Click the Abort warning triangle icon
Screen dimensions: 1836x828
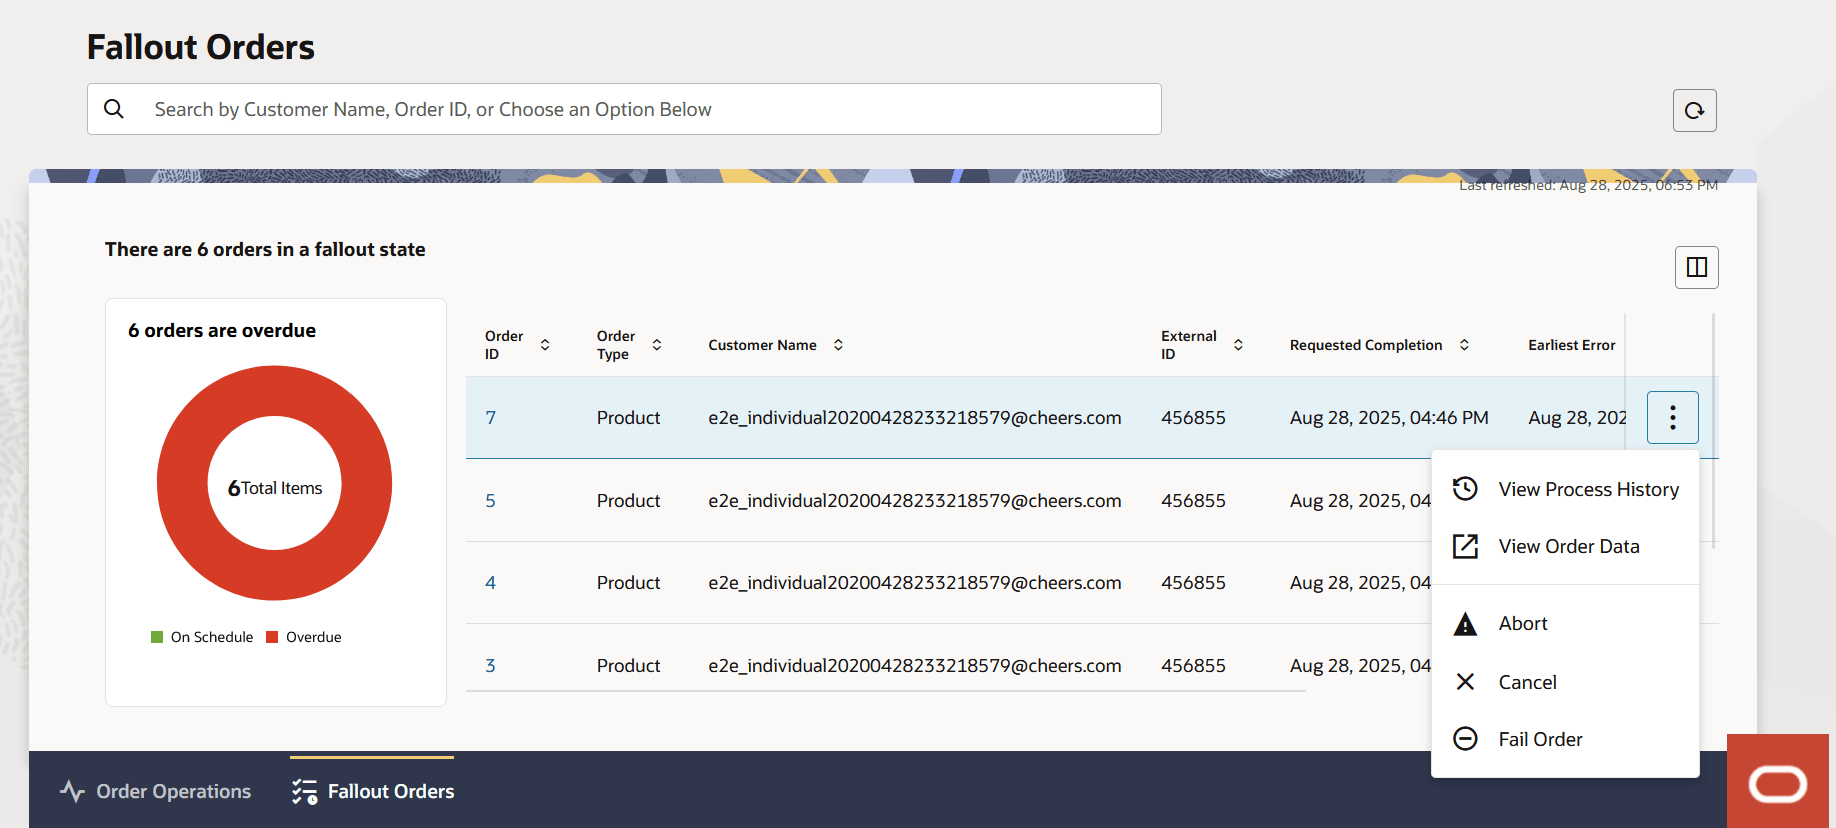[x=1465, y=624]
